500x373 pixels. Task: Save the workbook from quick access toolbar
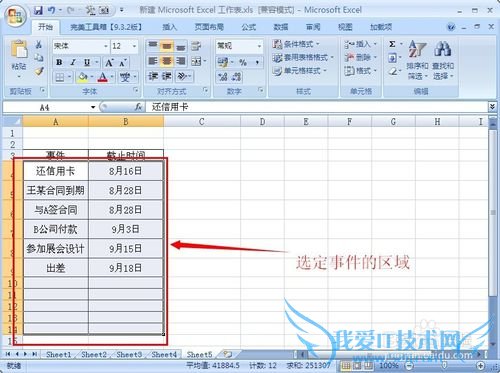[38, 10]
